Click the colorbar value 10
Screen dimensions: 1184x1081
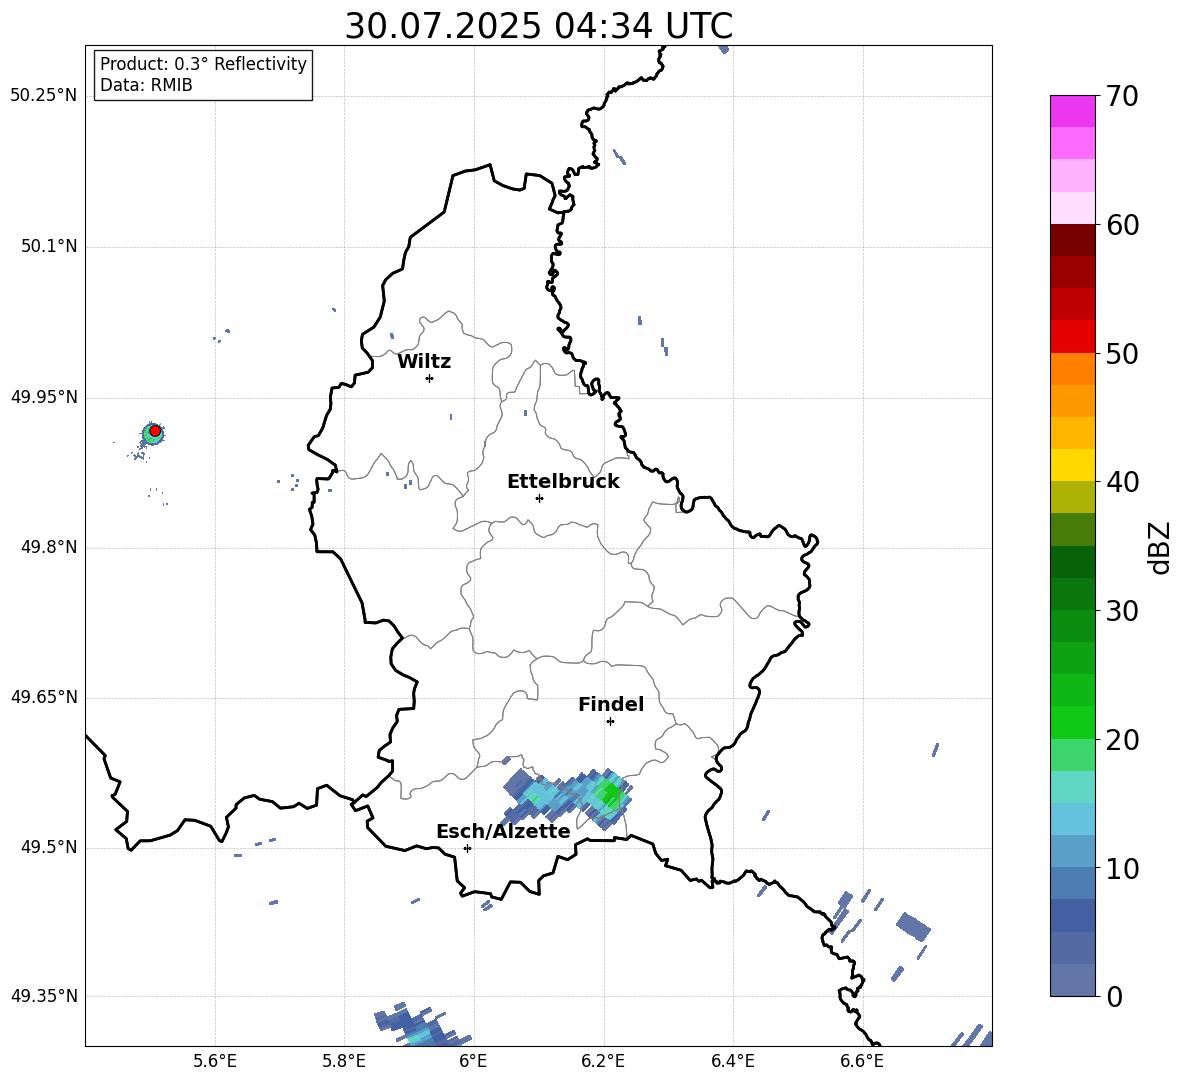[1123, 868]
